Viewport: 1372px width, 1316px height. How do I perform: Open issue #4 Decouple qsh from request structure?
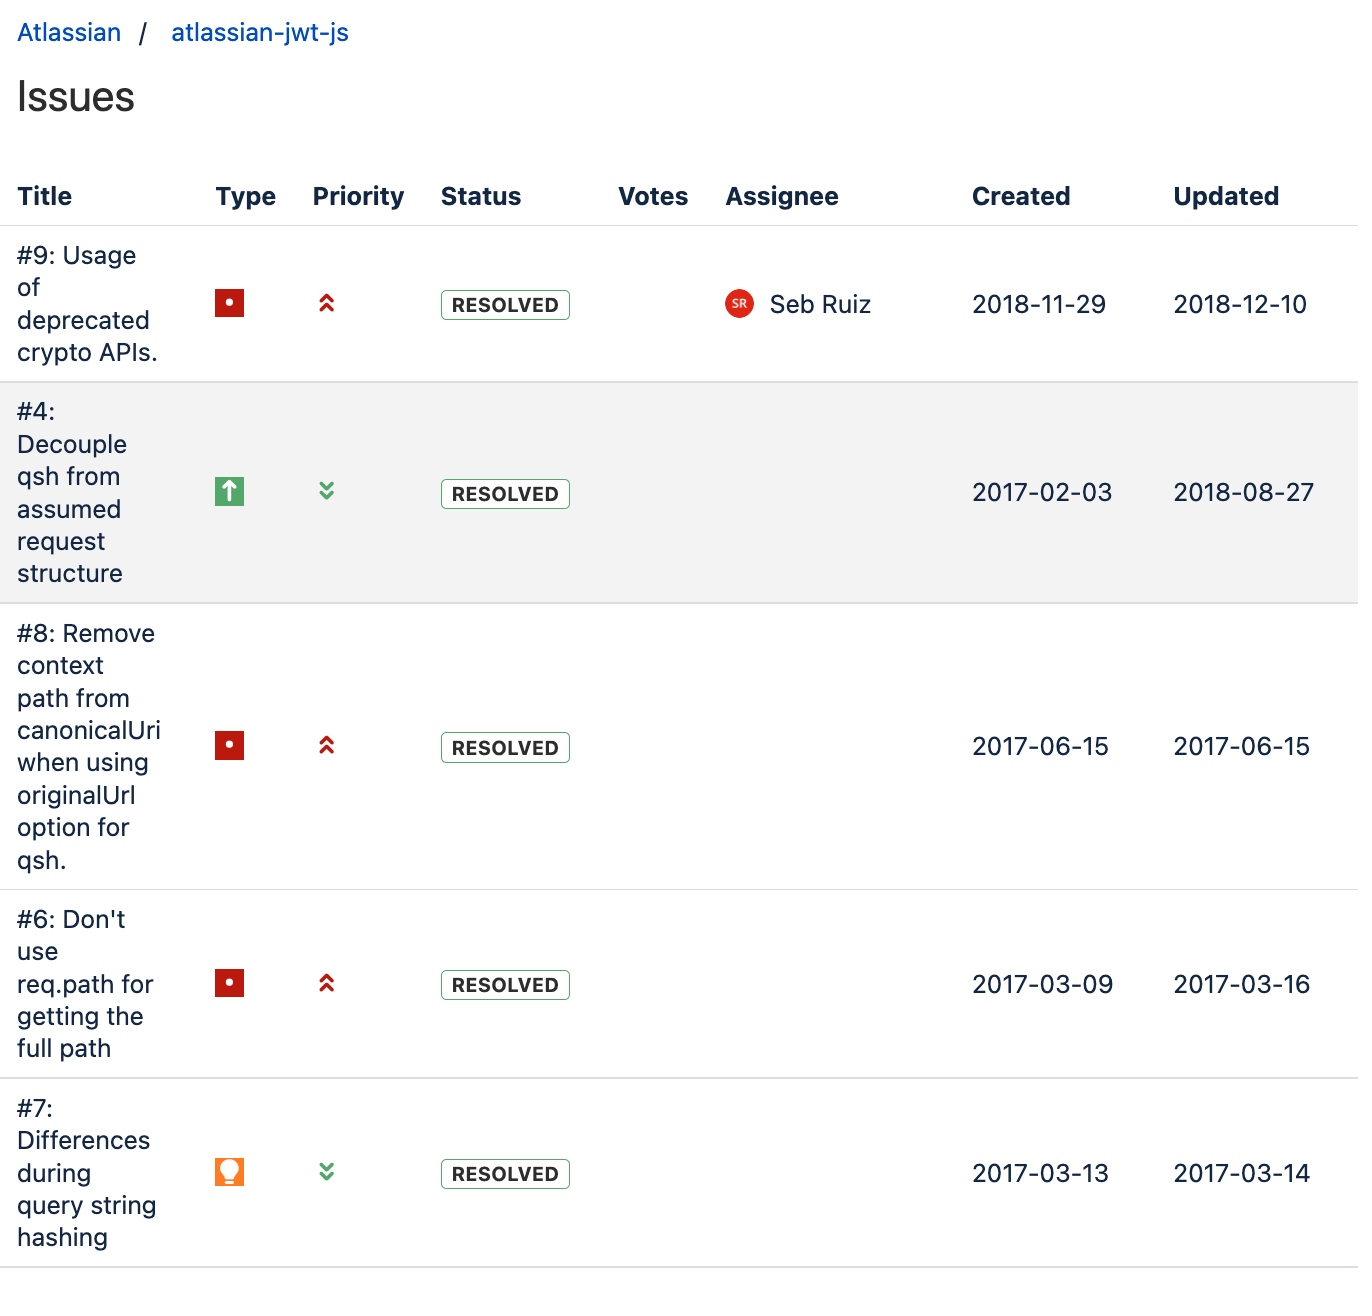(71, 491)
